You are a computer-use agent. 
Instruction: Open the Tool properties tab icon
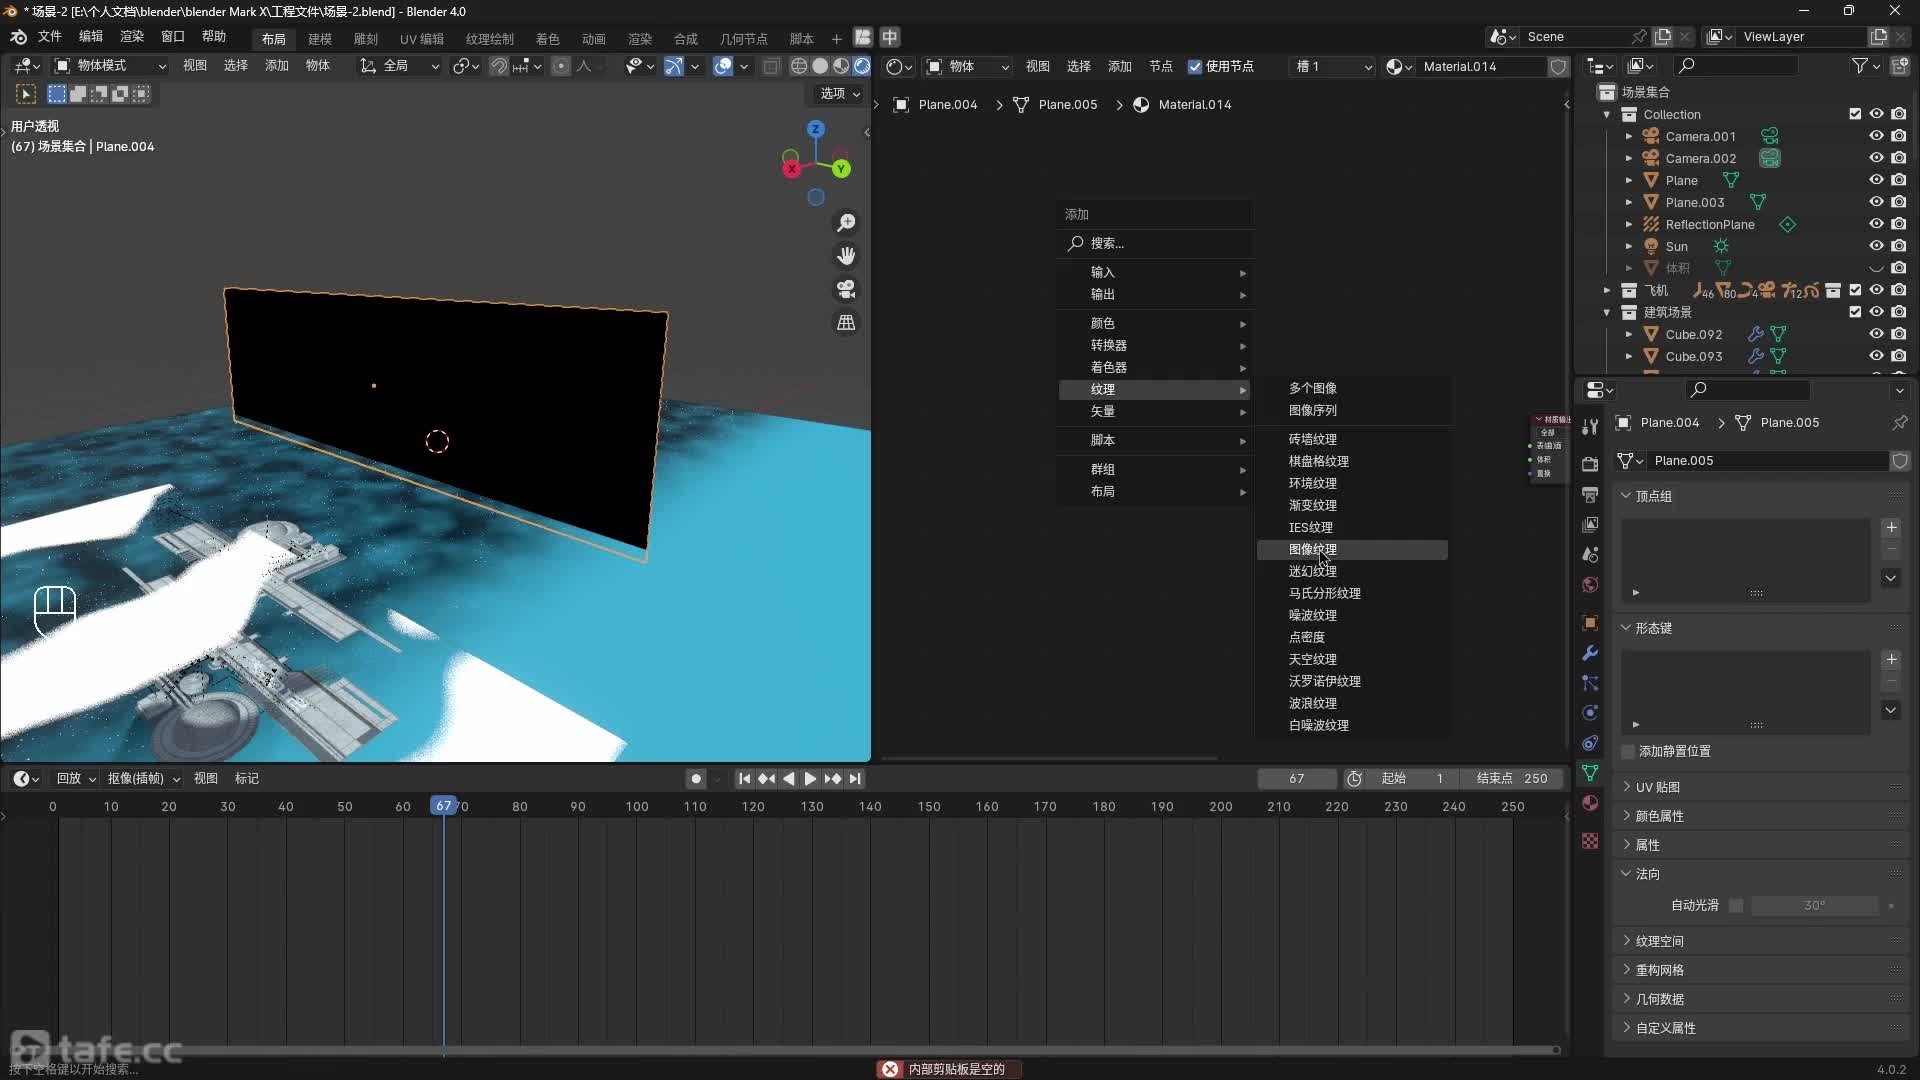click(1590, 427)
